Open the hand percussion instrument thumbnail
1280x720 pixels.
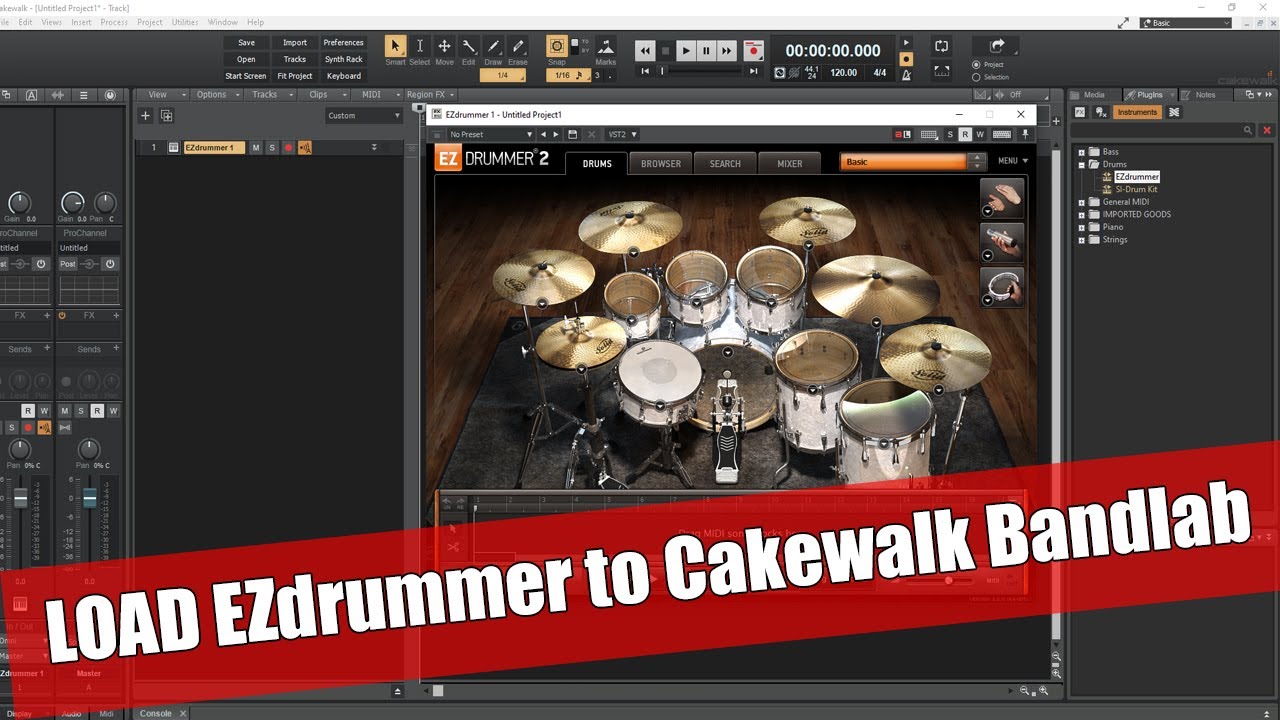point(1002,198)
